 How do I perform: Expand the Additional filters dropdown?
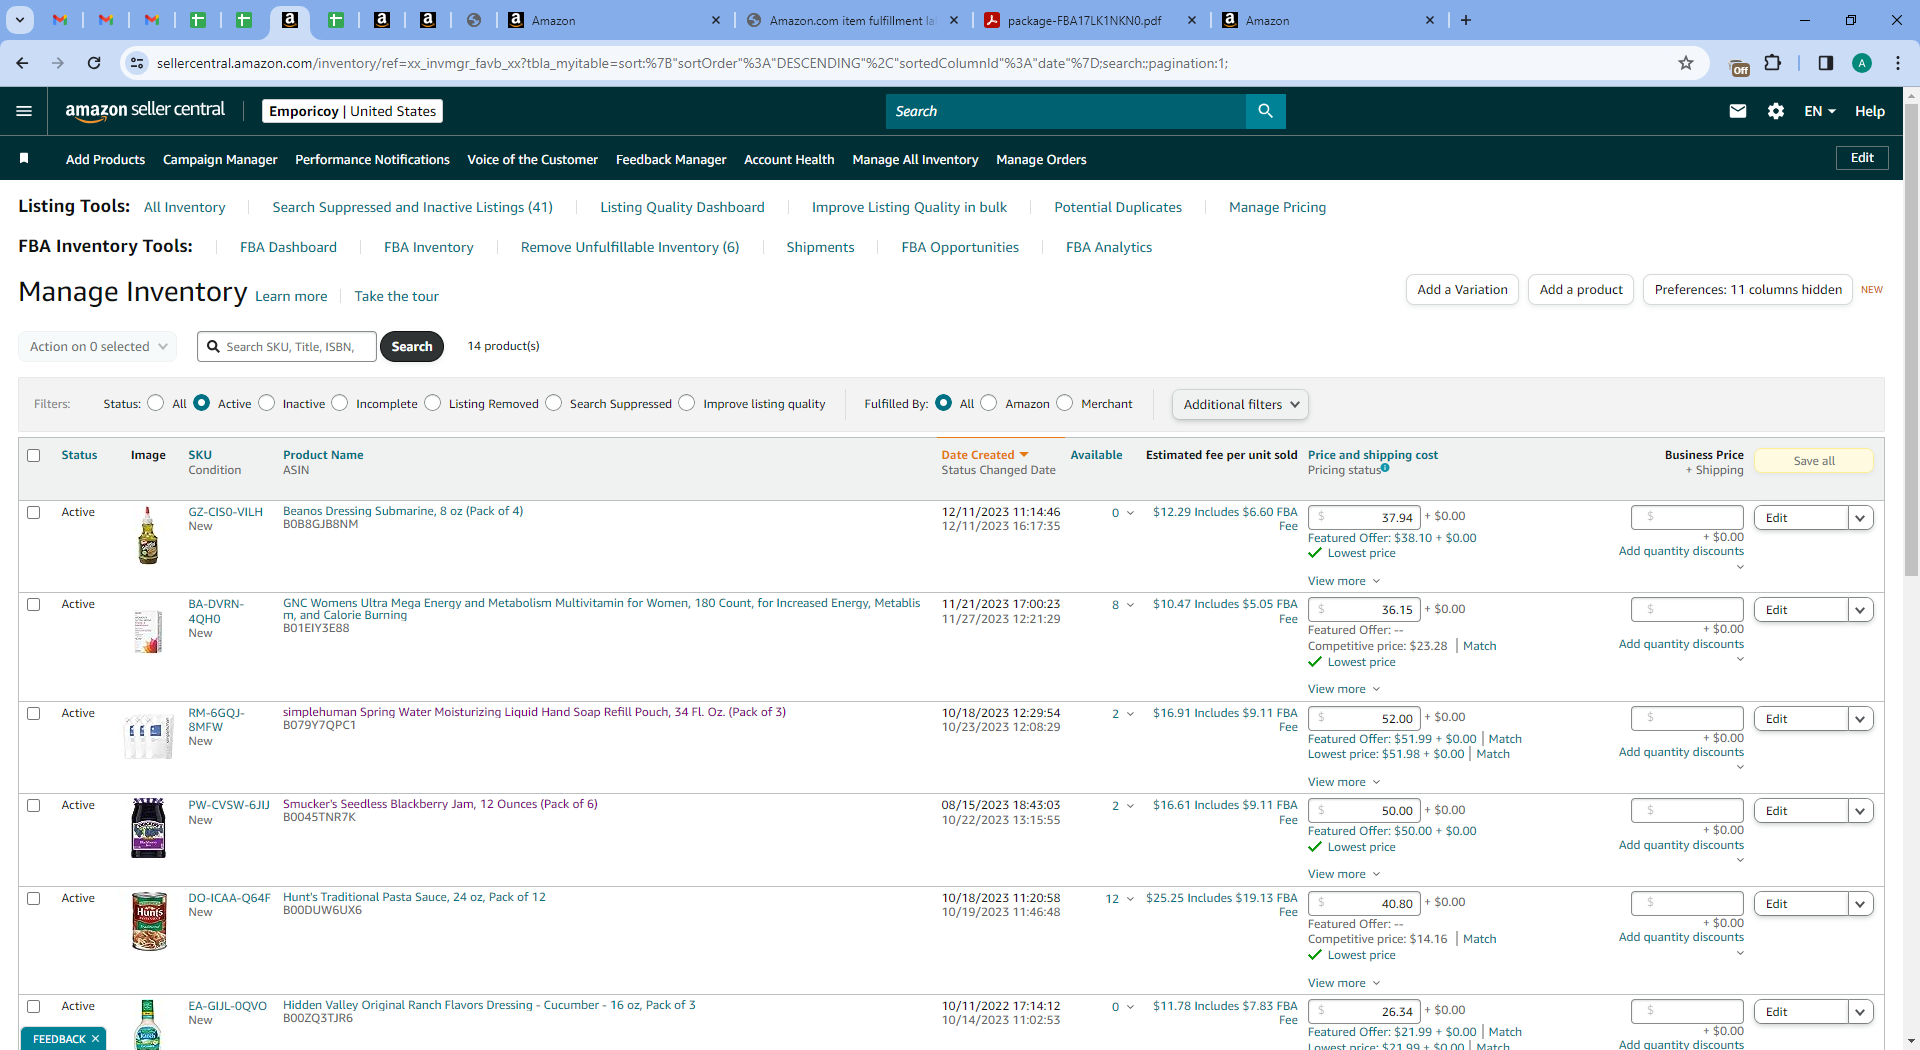[x=1240, y=404]
